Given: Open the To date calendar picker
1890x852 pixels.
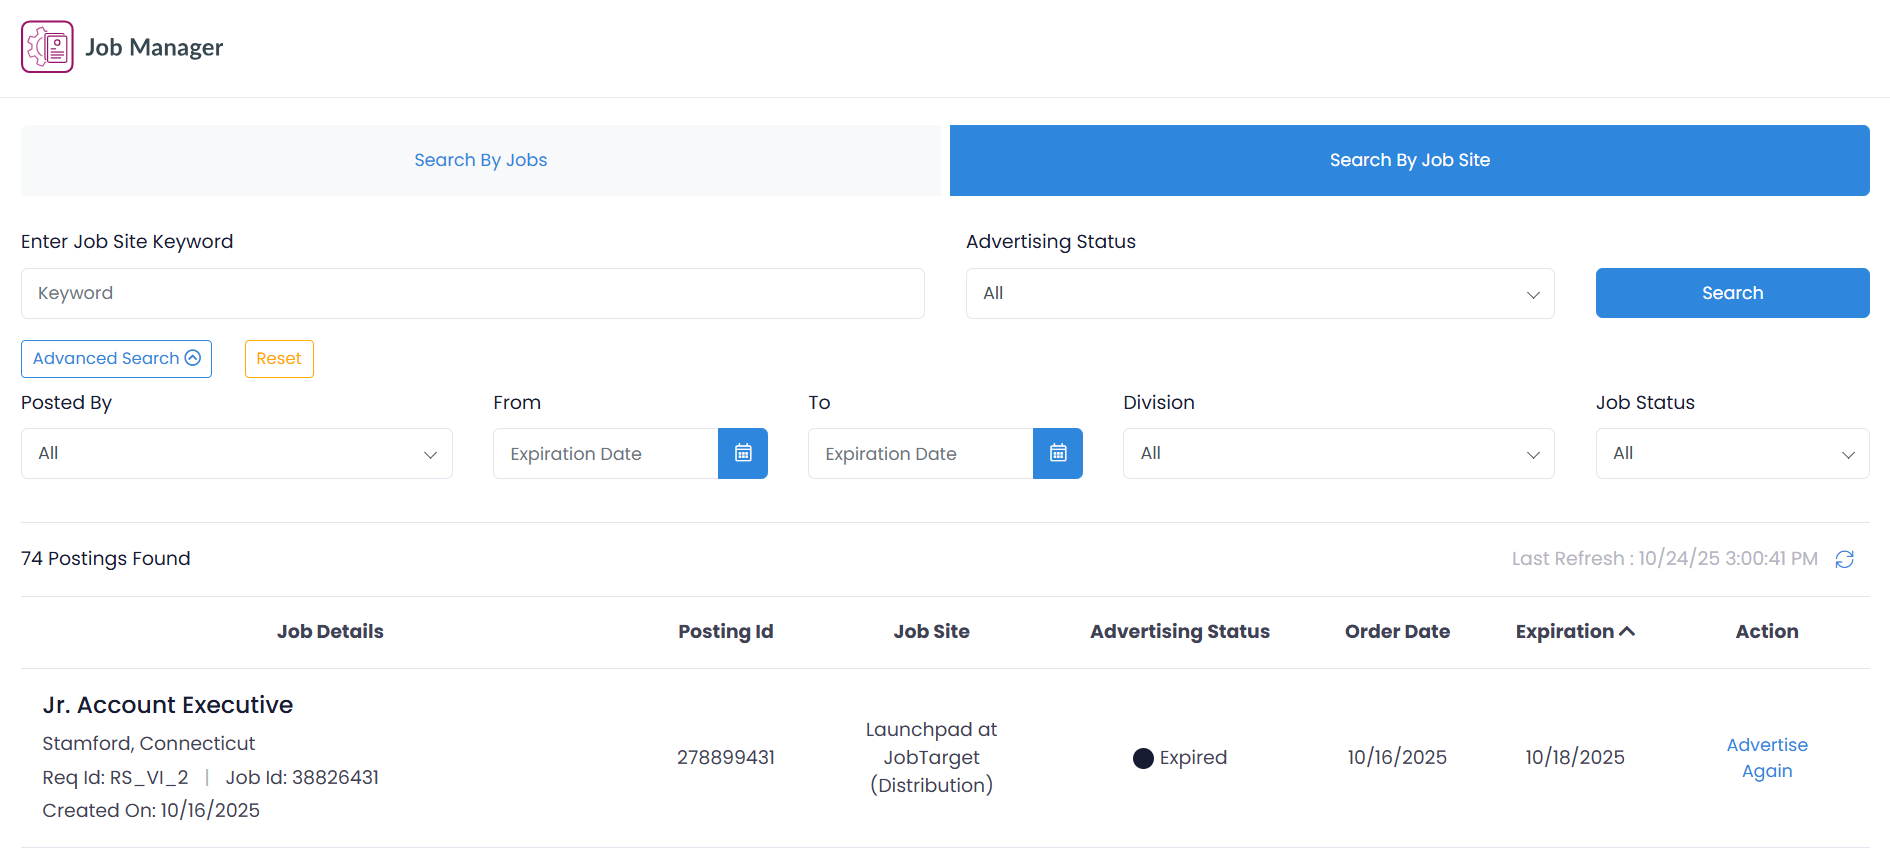Looking at the screenshot, I should tap(1057, 453).
